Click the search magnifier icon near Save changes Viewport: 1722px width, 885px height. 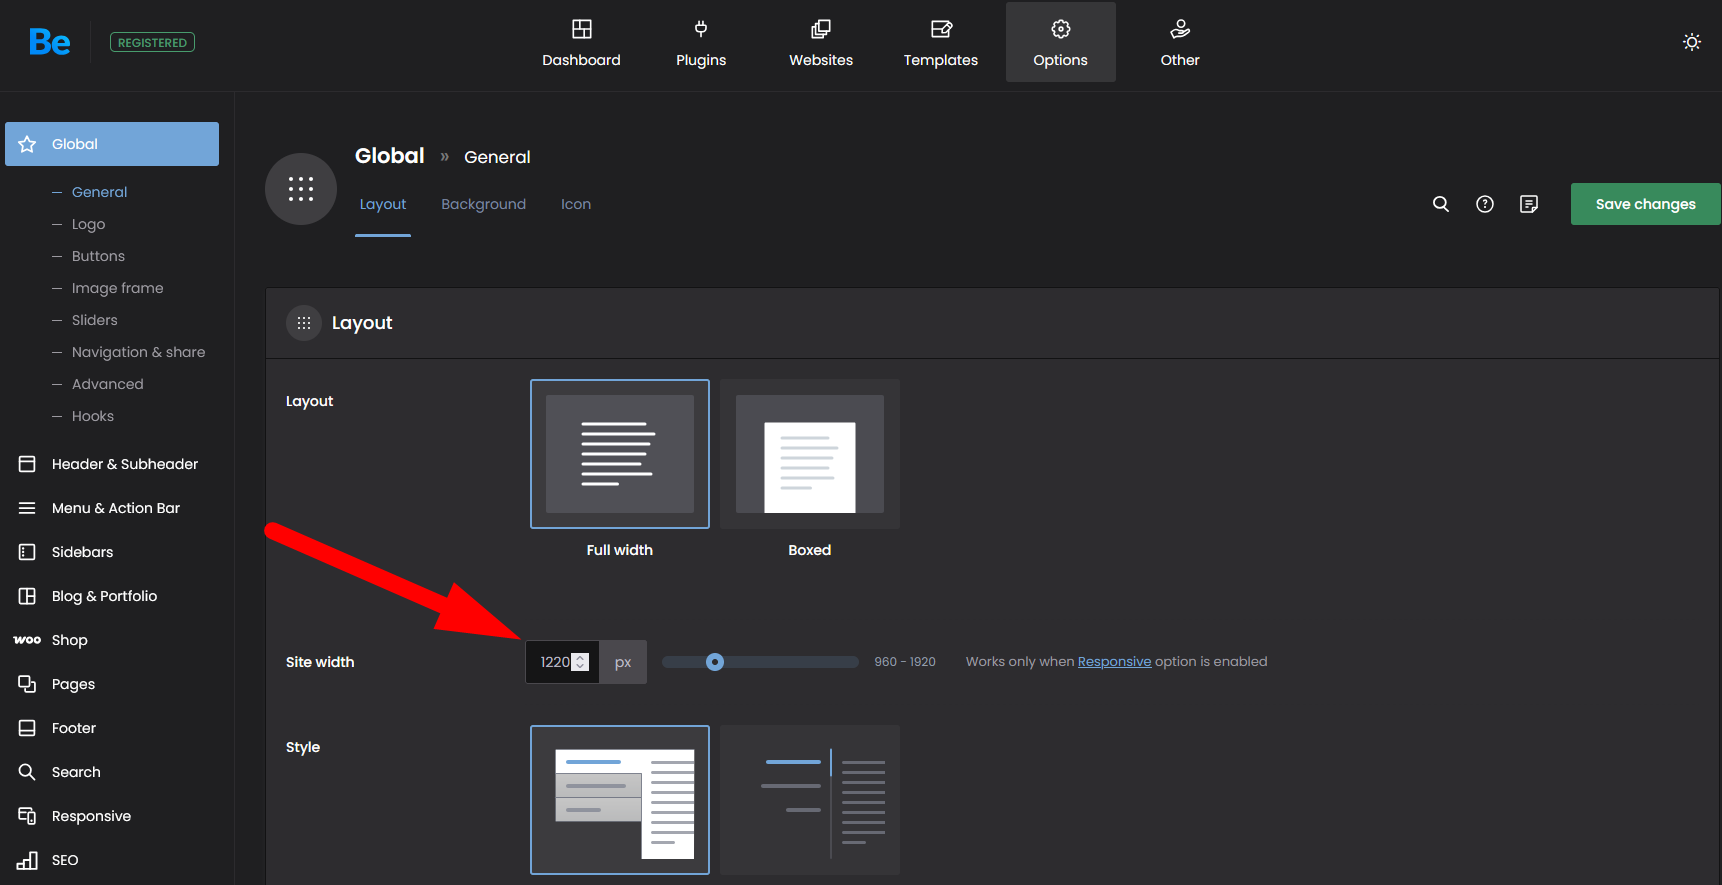click(1440, 204)
